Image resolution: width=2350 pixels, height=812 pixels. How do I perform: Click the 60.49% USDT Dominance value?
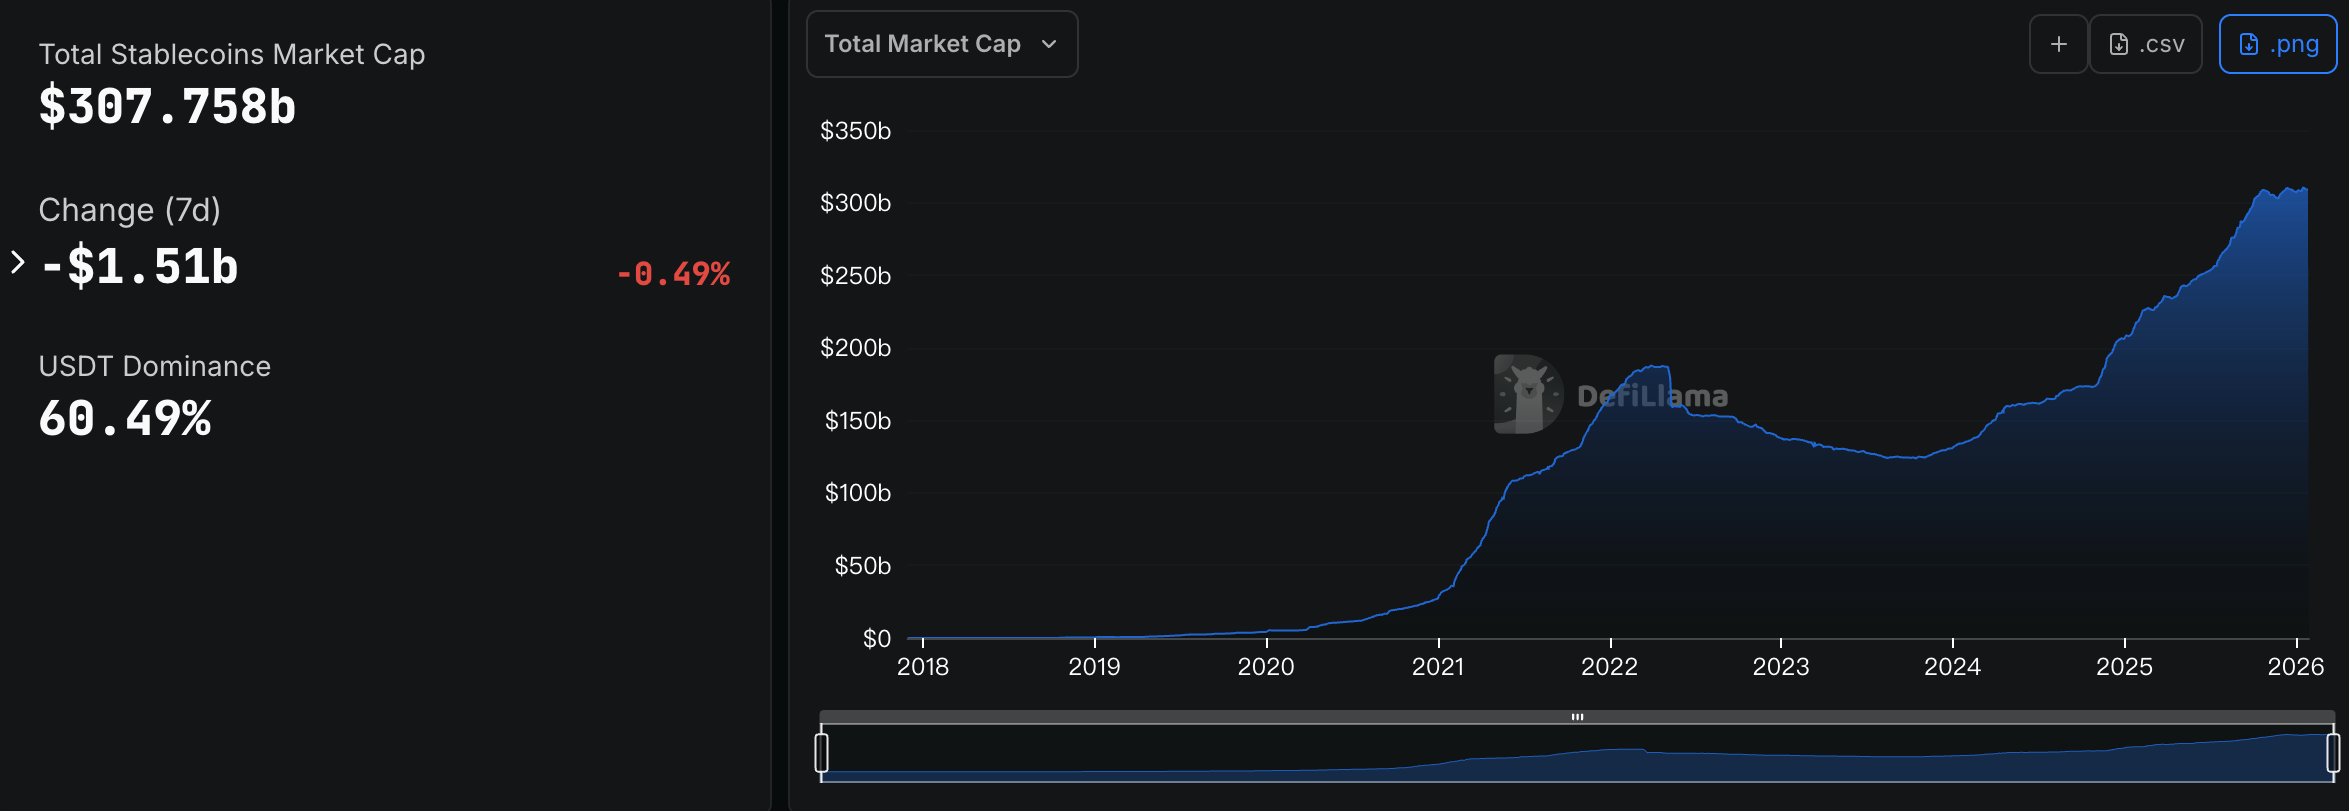pos(125,418)
